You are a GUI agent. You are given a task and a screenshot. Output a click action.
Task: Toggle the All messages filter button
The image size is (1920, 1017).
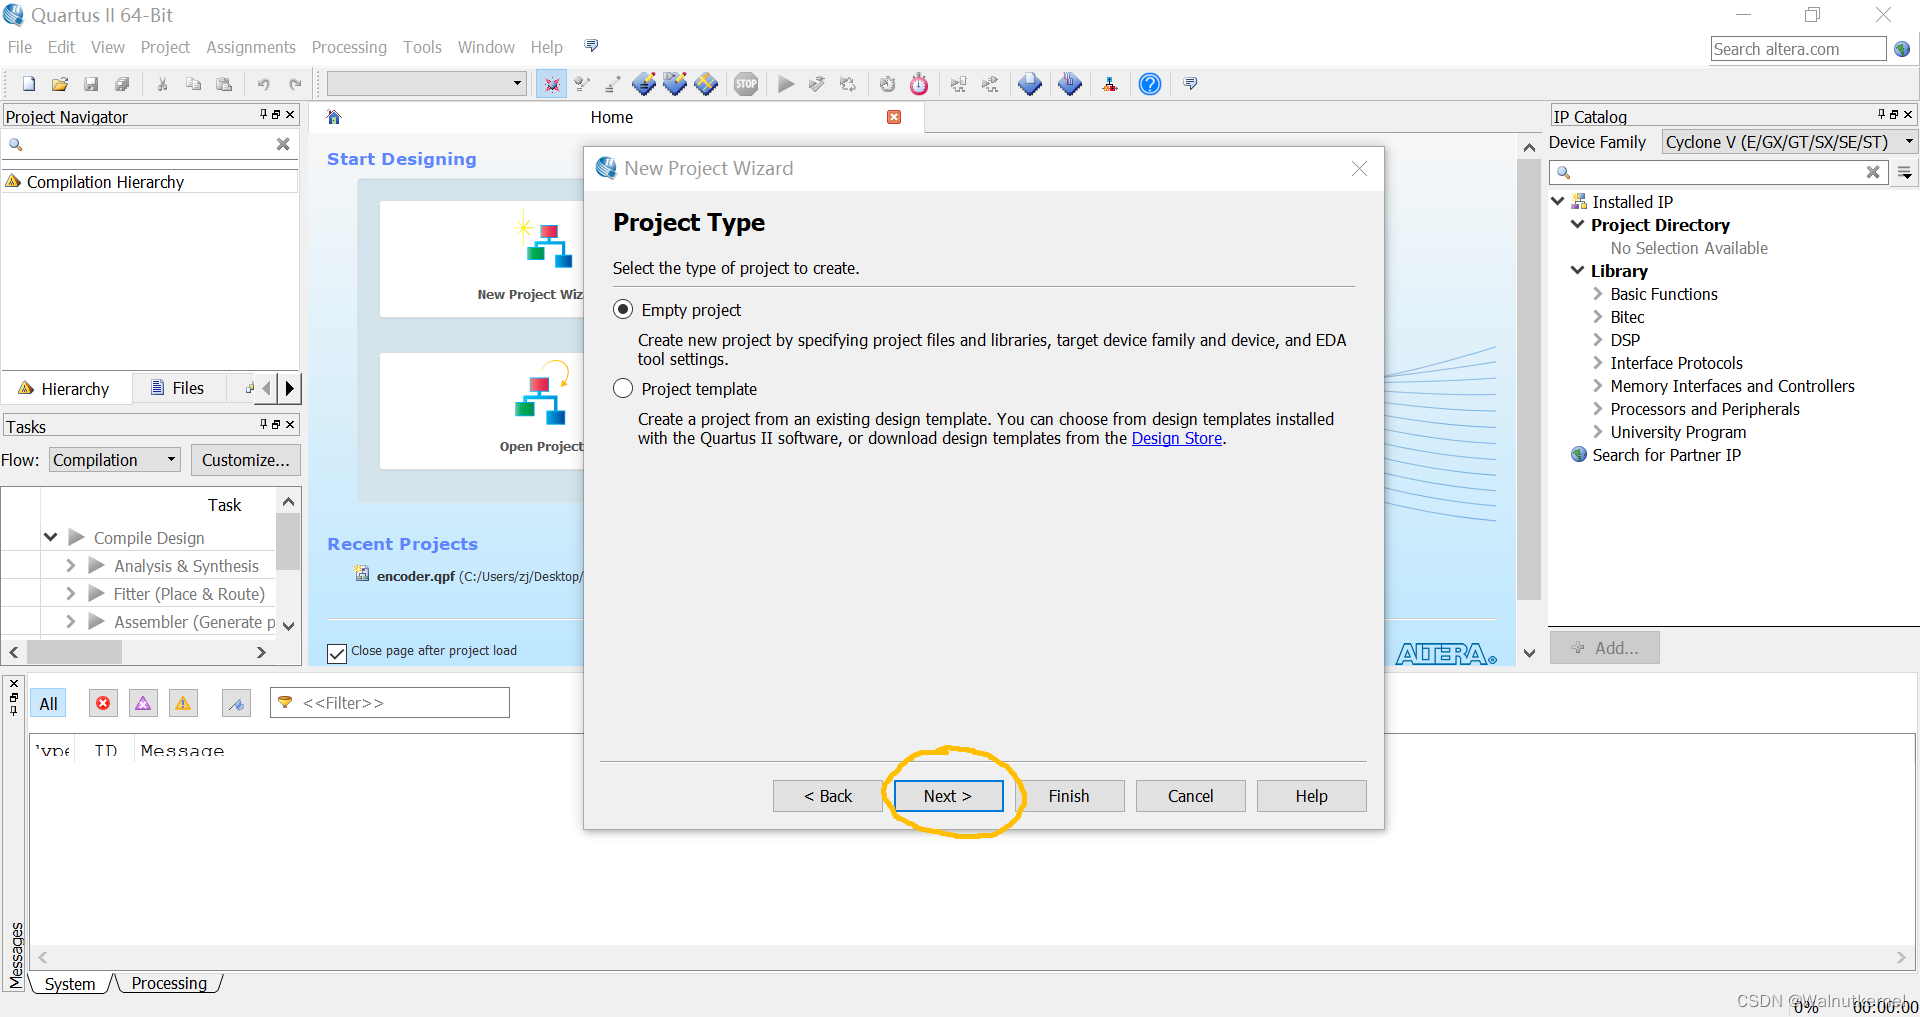pos(49,703)
